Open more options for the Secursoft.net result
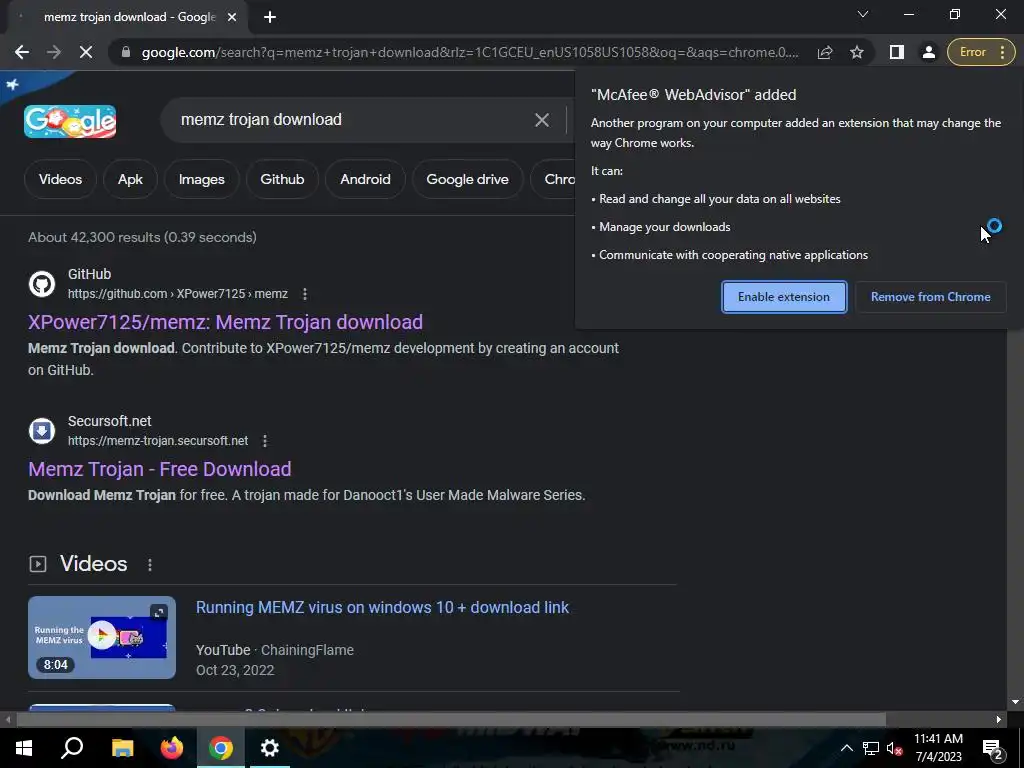This screenshot has height=768, width=1024. 264,441
